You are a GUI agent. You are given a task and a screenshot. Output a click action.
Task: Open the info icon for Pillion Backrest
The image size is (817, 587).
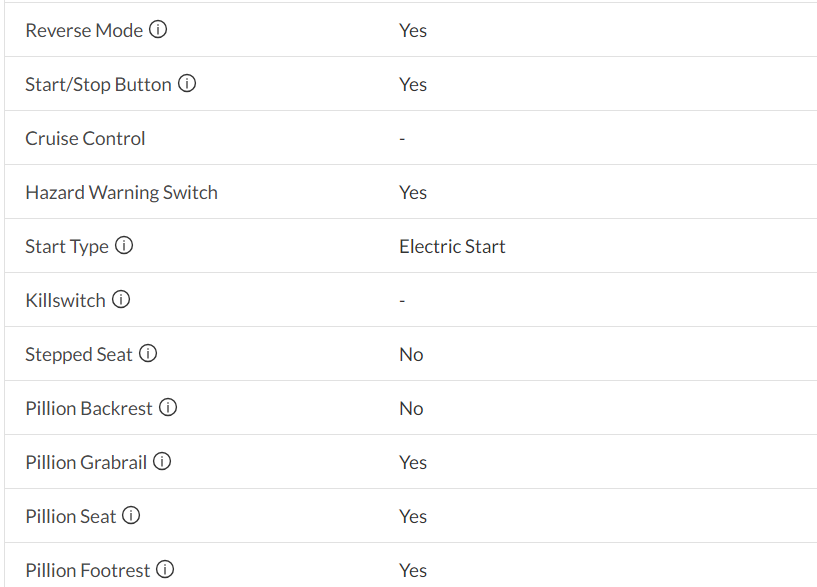point(168,408)
